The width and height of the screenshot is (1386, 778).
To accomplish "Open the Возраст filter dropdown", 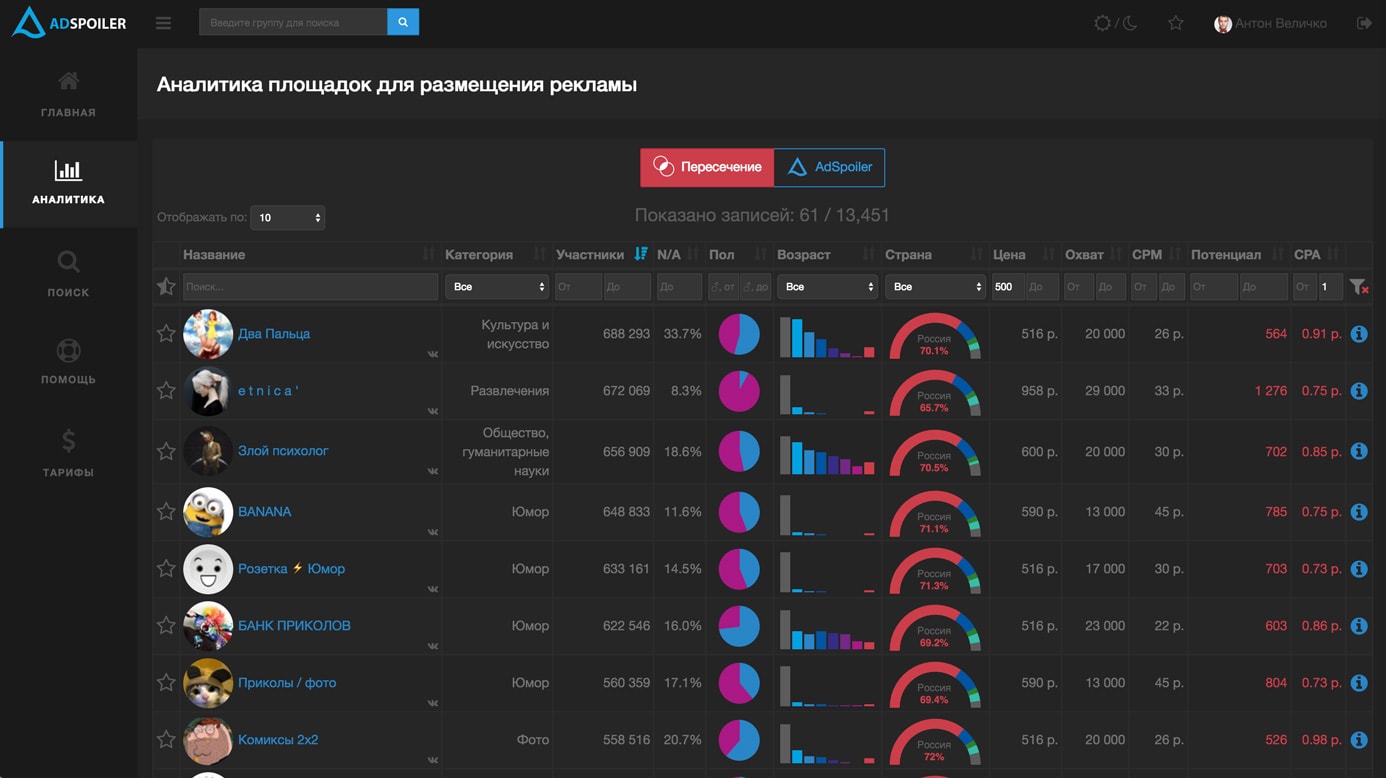I will coord(827,287).
